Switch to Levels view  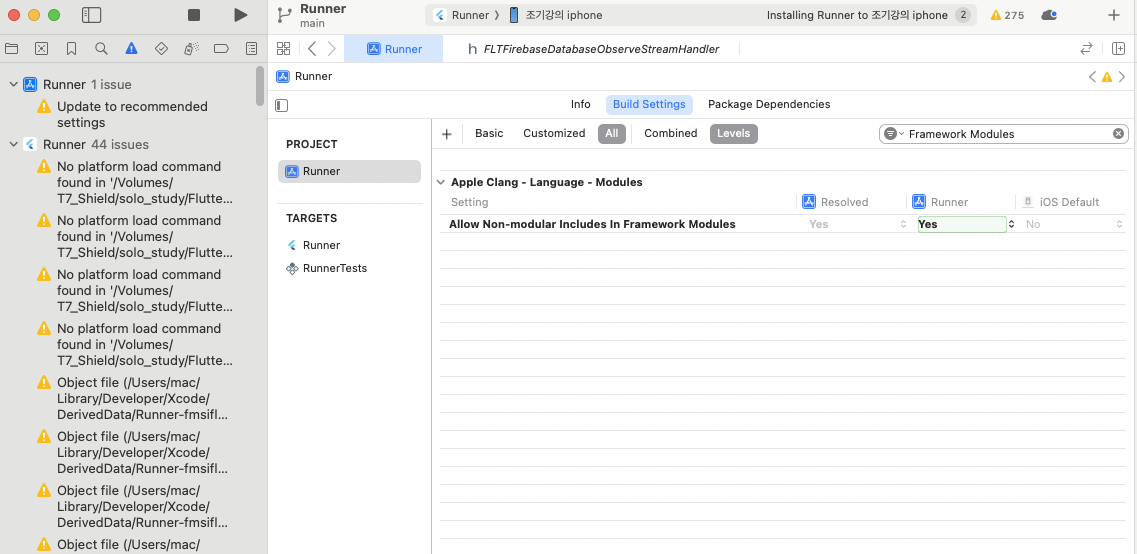pyautogui.click(x=734, y=133)
